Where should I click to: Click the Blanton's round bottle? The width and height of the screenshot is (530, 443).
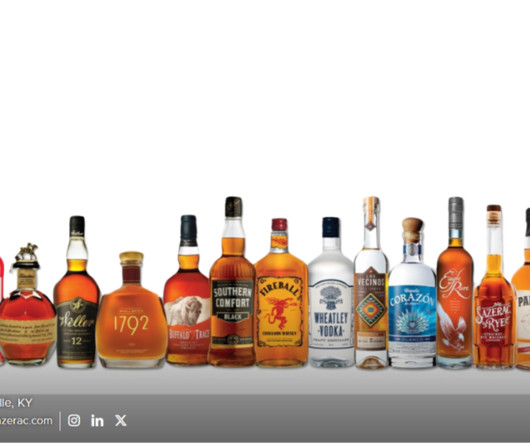[27, 304]
